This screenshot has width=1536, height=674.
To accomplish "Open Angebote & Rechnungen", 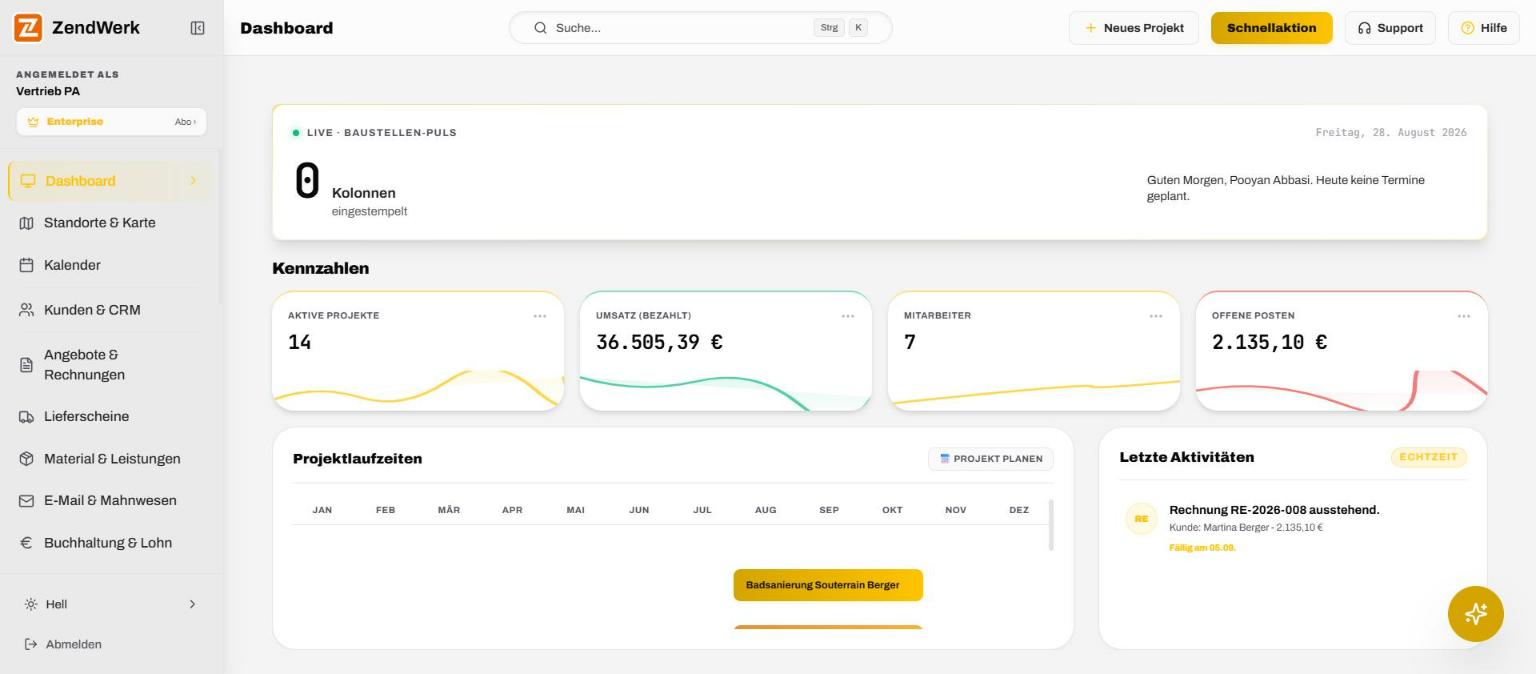I will point(110,365).
